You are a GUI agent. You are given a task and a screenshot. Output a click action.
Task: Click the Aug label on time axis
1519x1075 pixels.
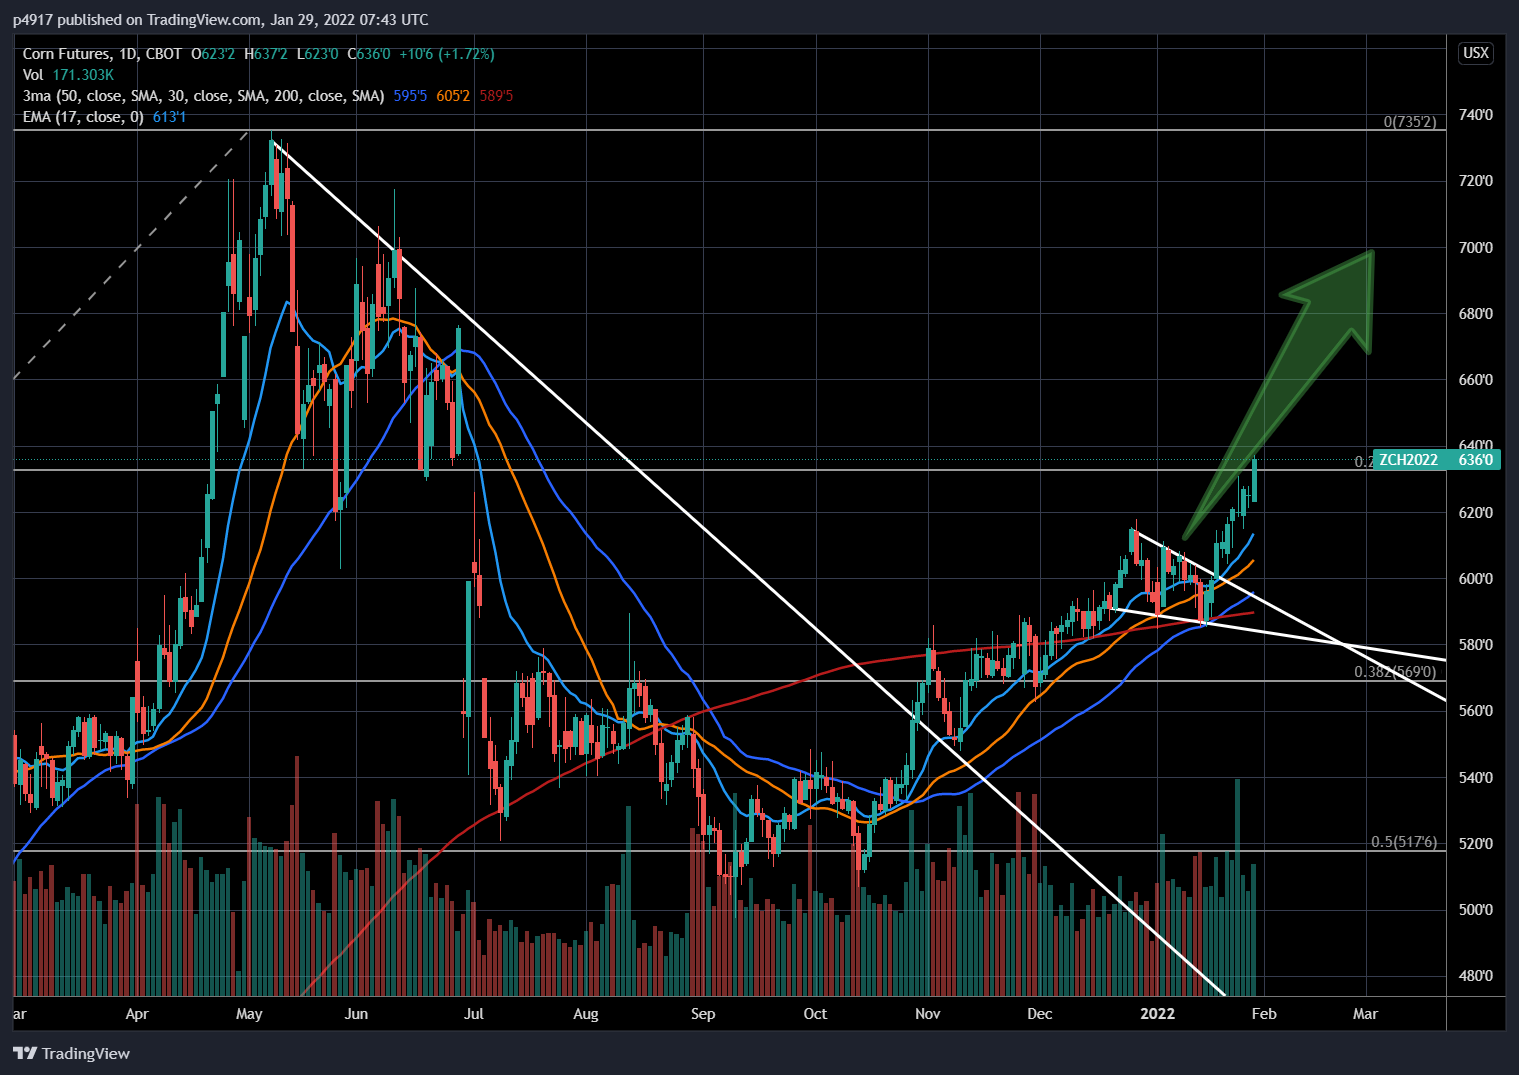[586, 1014]
